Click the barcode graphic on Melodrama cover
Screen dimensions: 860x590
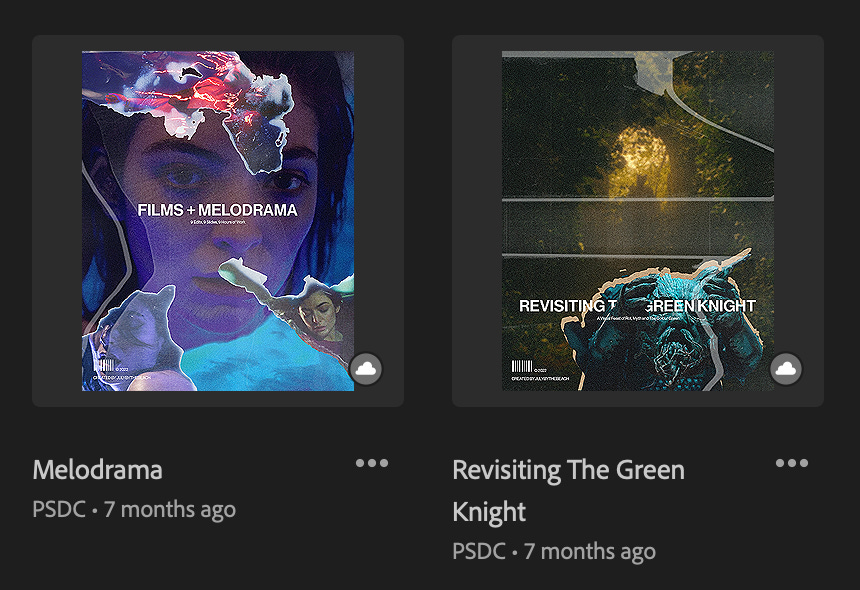click(104, 366)
